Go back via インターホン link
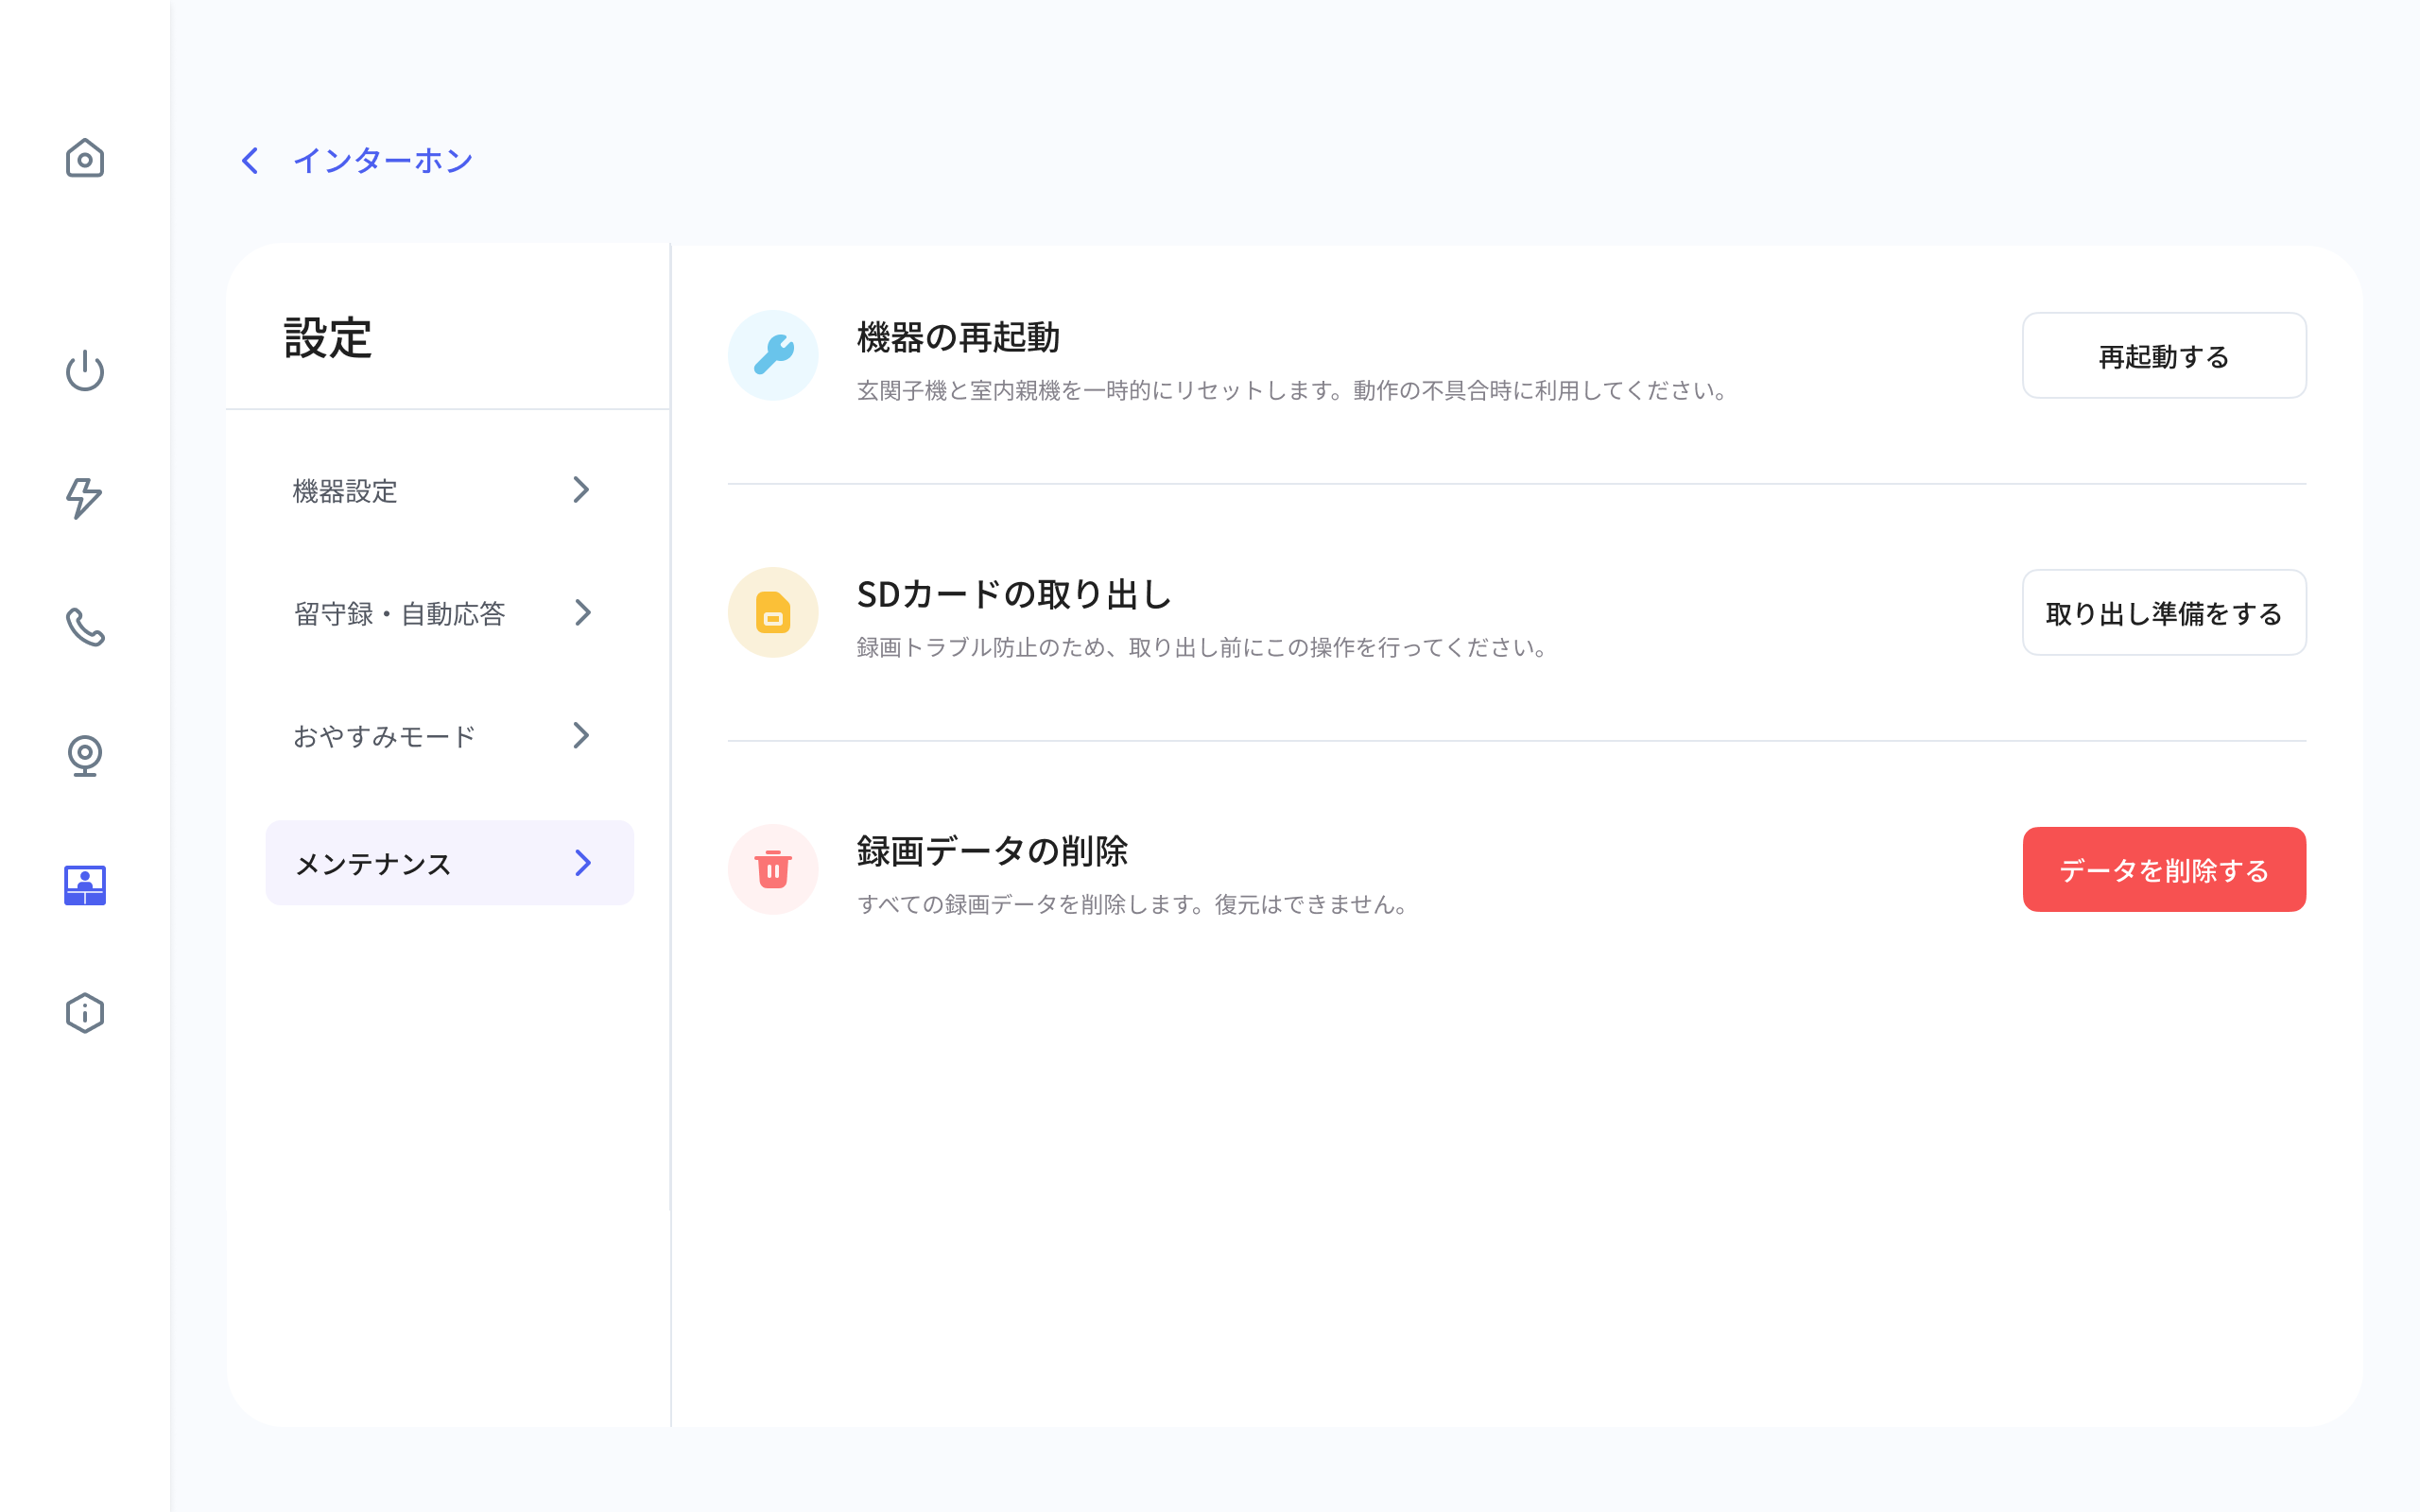 (x=382, y=160)
